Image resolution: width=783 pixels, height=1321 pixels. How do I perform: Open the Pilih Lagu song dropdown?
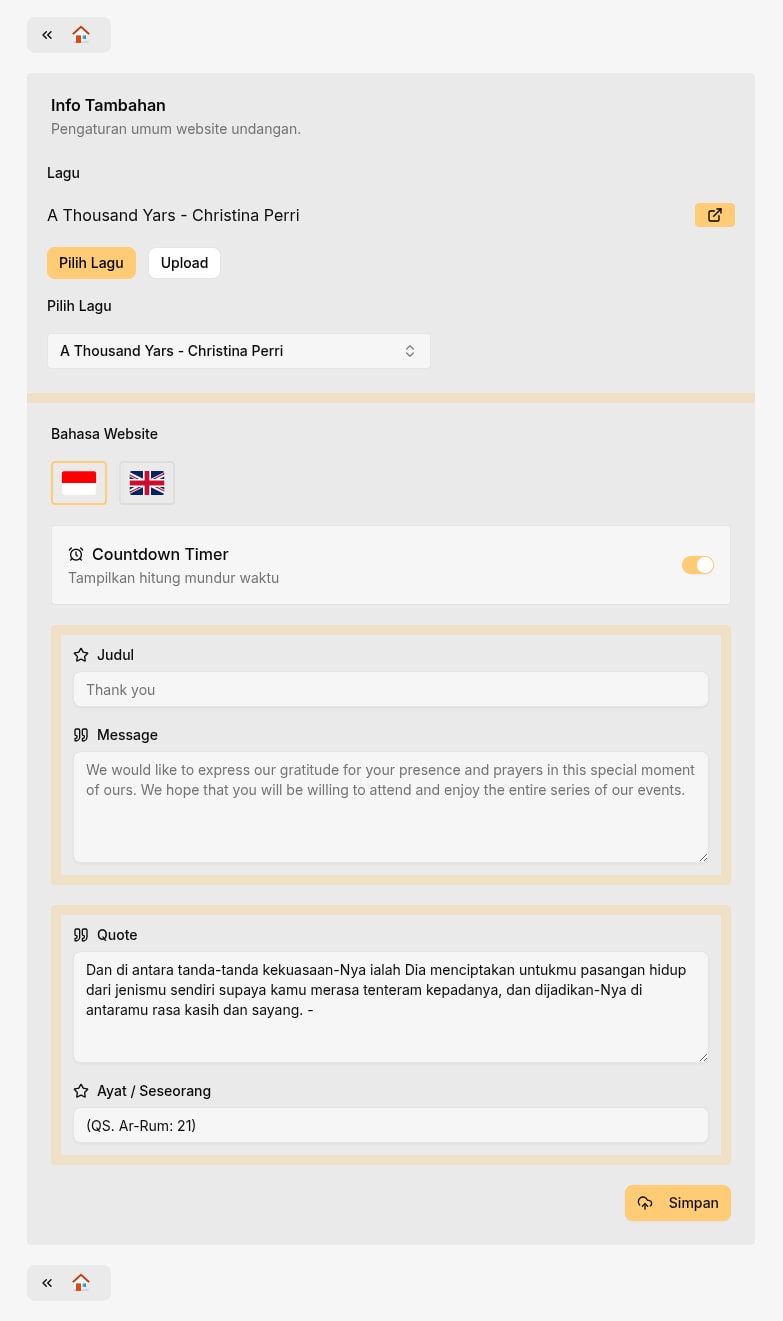click(239, 351)
